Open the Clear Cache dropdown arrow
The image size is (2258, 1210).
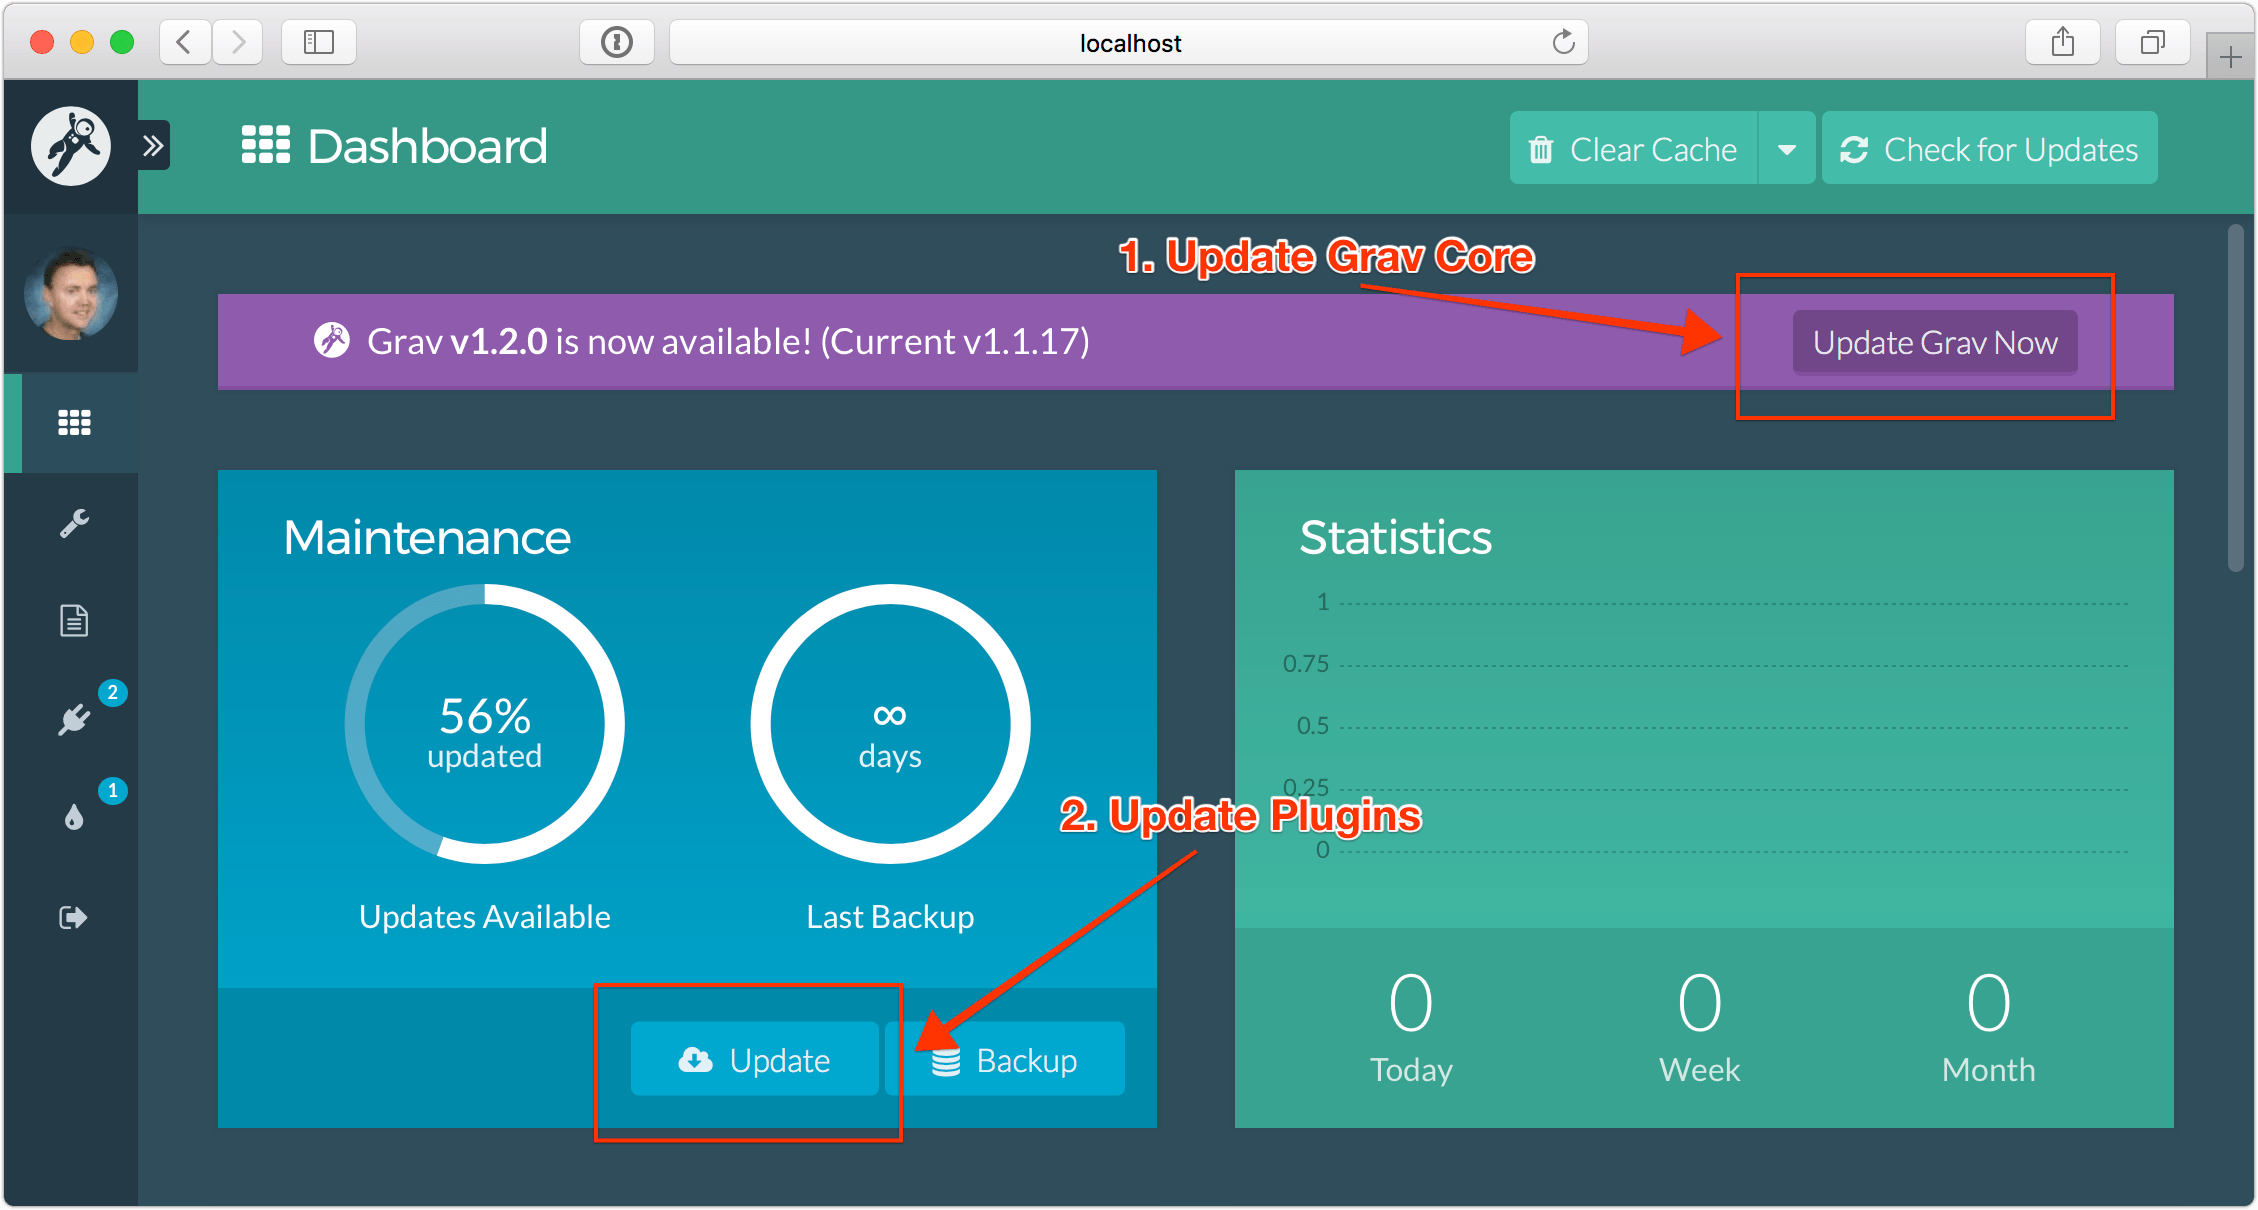pyautogui.click(x=1787, y=148)
